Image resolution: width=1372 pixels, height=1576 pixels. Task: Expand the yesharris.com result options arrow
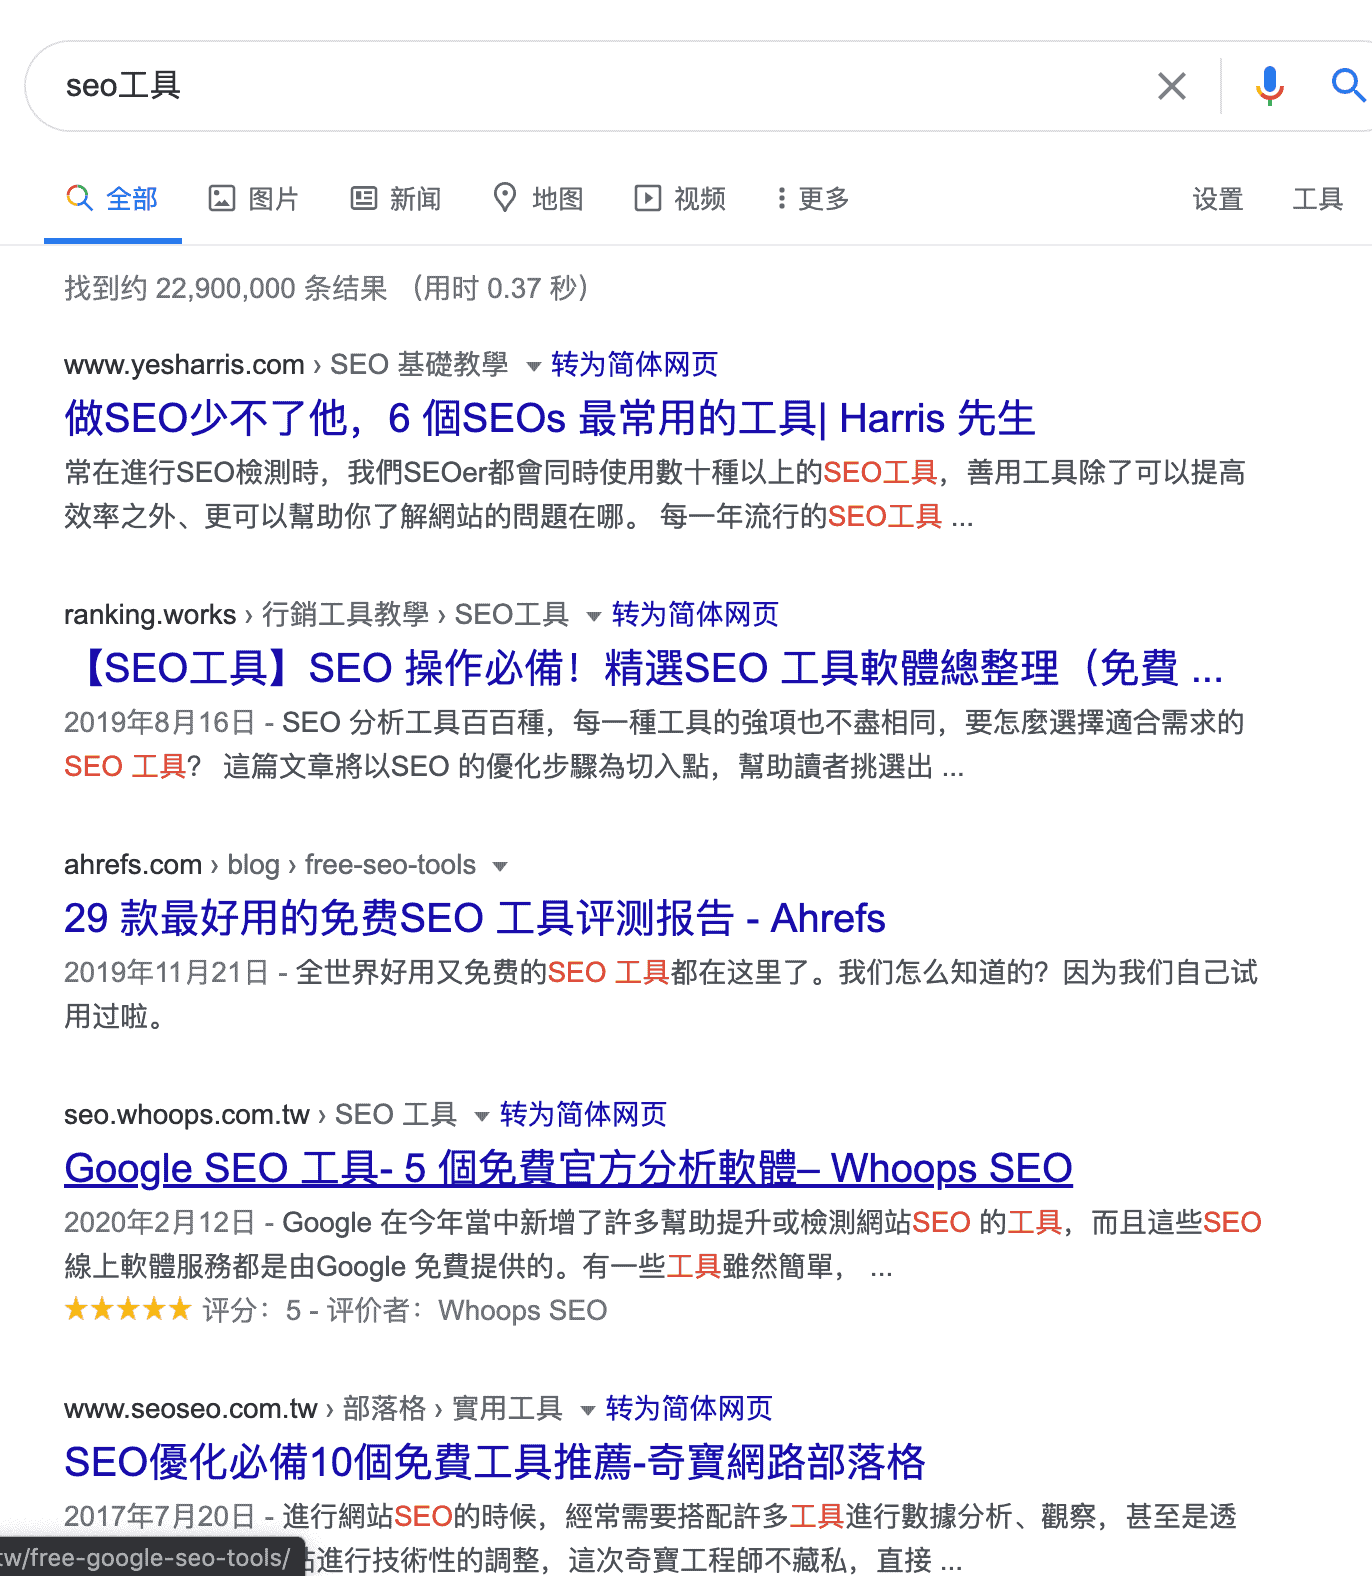[534, 366]
